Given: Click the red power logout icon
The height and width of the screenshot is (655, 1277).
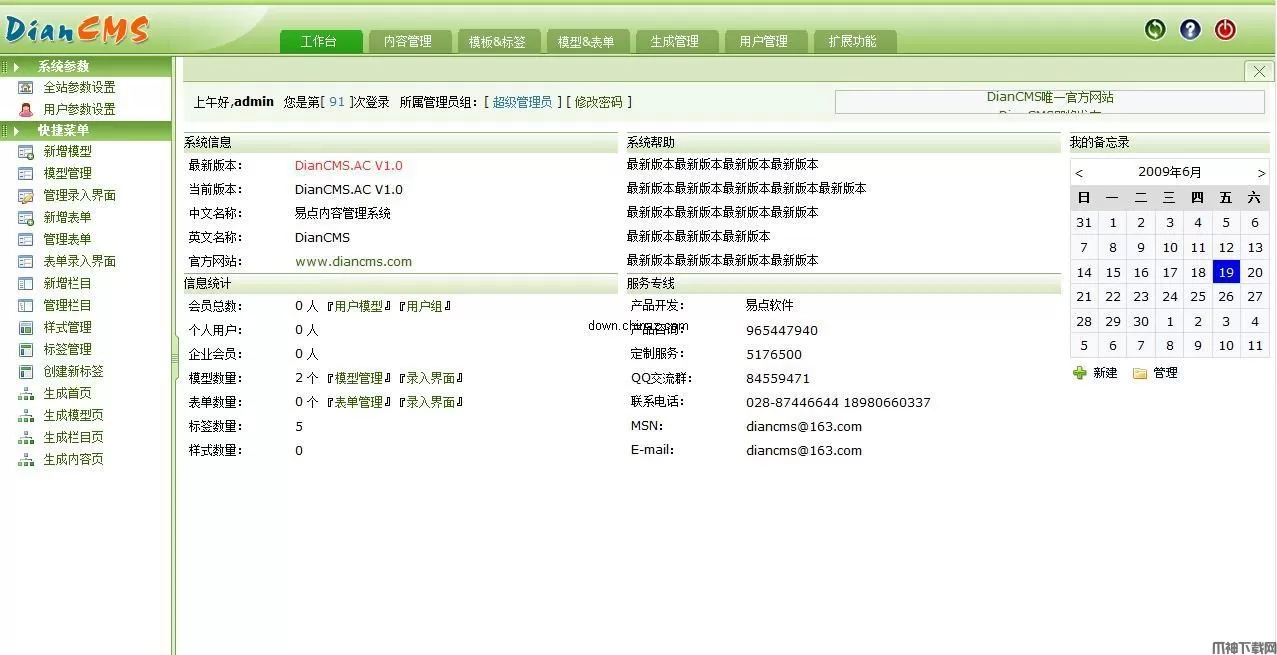Looking at the screenshot, I should pyautogui.click(x=1224, y=30).
